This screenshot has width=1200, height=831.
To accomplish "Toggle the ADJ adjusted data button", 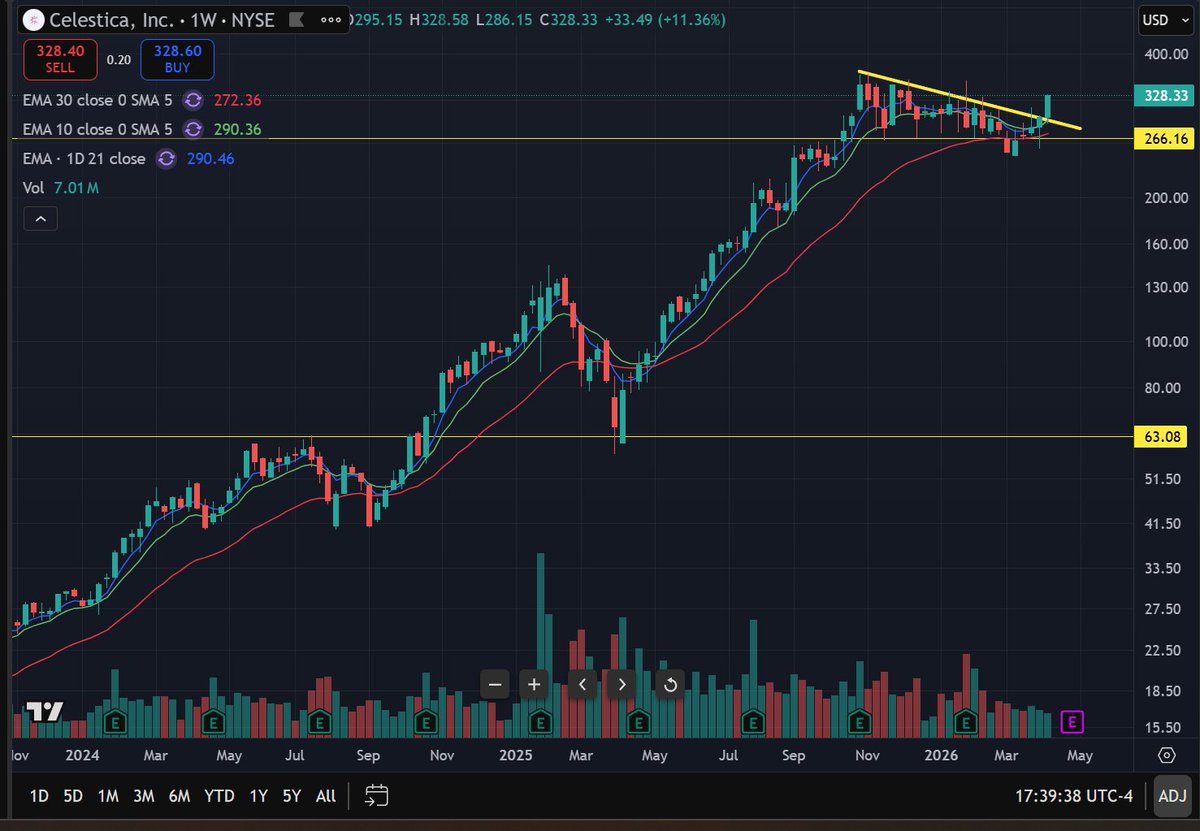I will point(1171,796).
